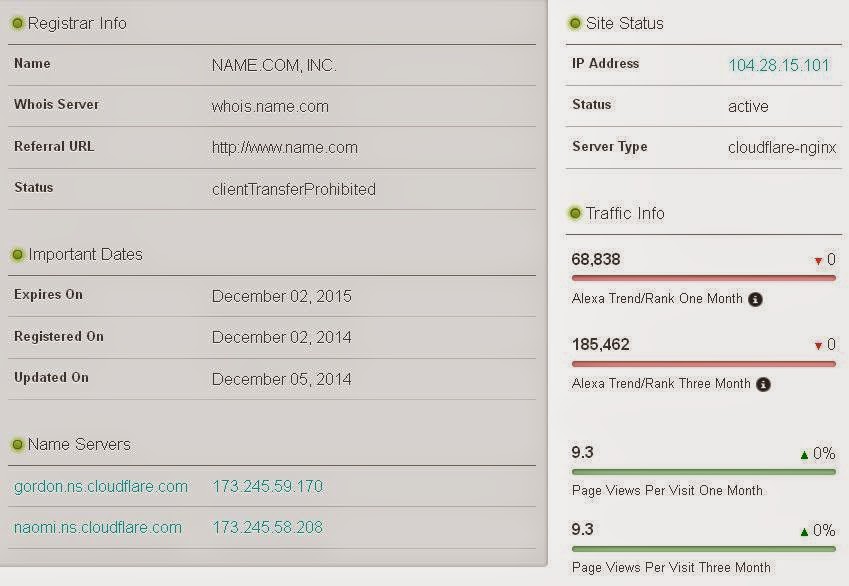
Task: Click the red down arrow beside 68,838 rank
Action: pyautogui.click(x=818, y=261)
